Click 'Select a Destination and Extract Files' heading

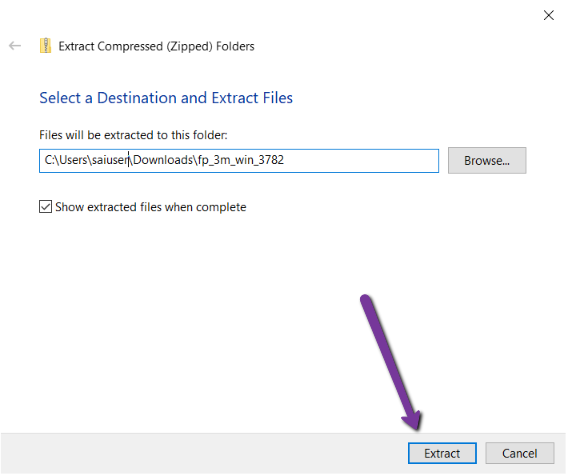point(166,98)
